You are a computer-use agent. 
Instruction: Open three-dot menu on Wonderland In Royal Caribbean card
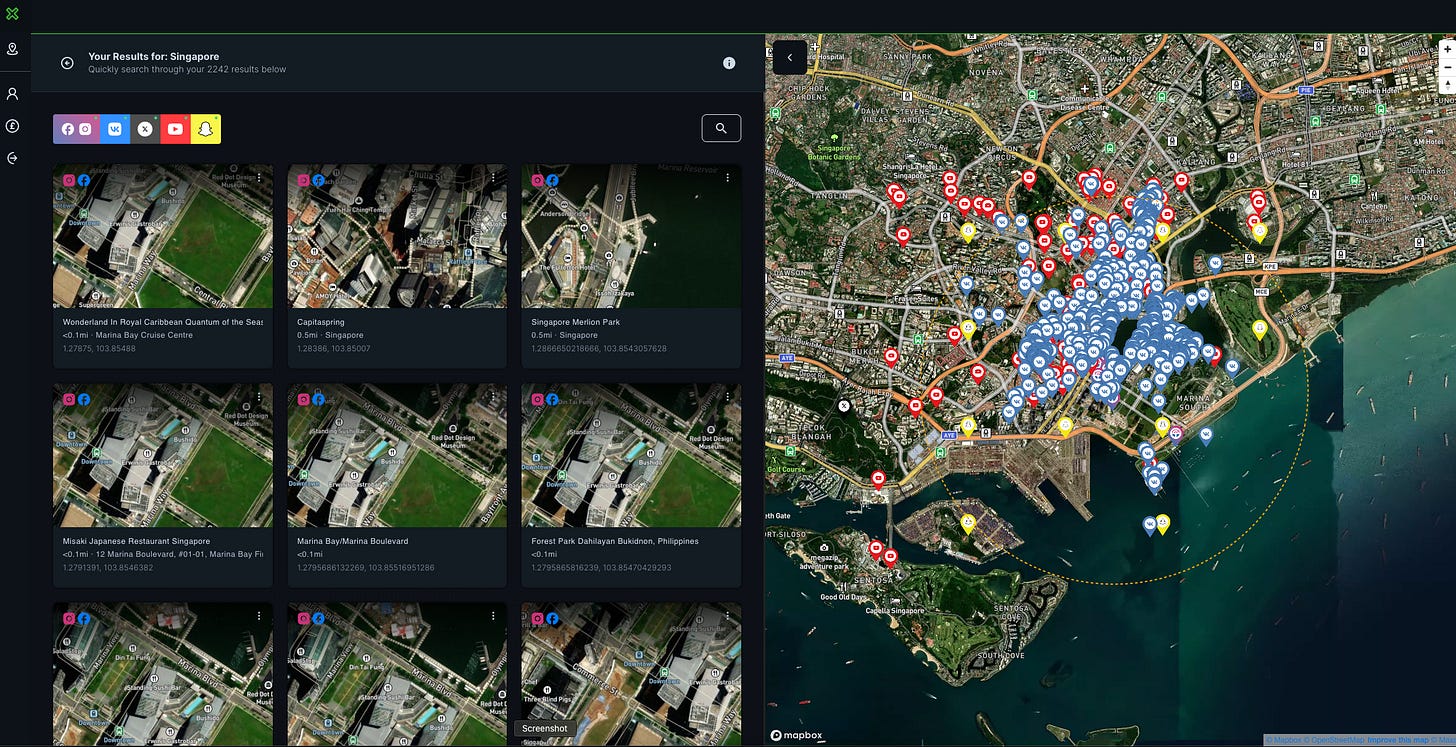pos(259,178)
